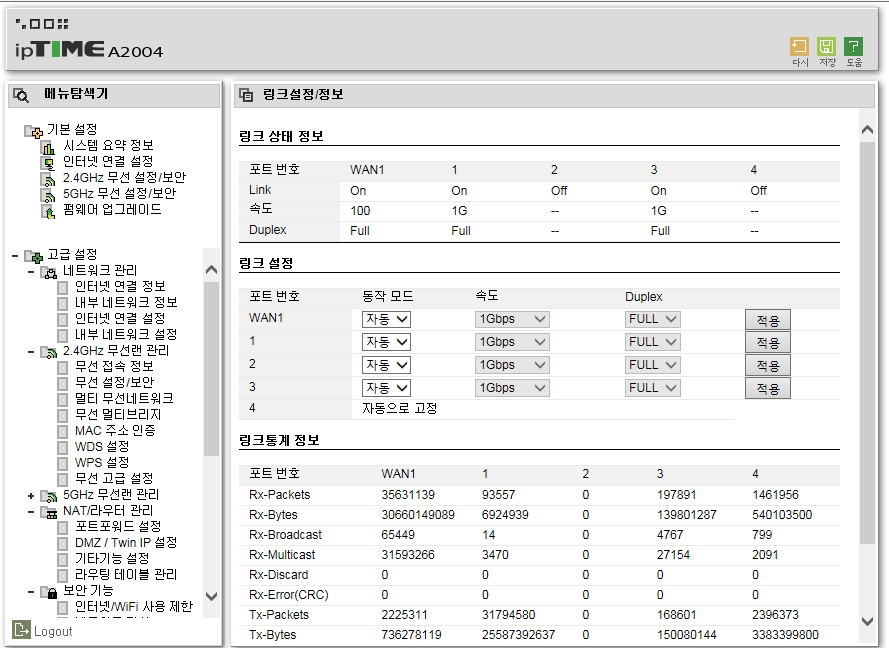Click 적용 button for port 1
This screenshot has height=648, width=889.
pyautogui.click(x=768, y=343)
